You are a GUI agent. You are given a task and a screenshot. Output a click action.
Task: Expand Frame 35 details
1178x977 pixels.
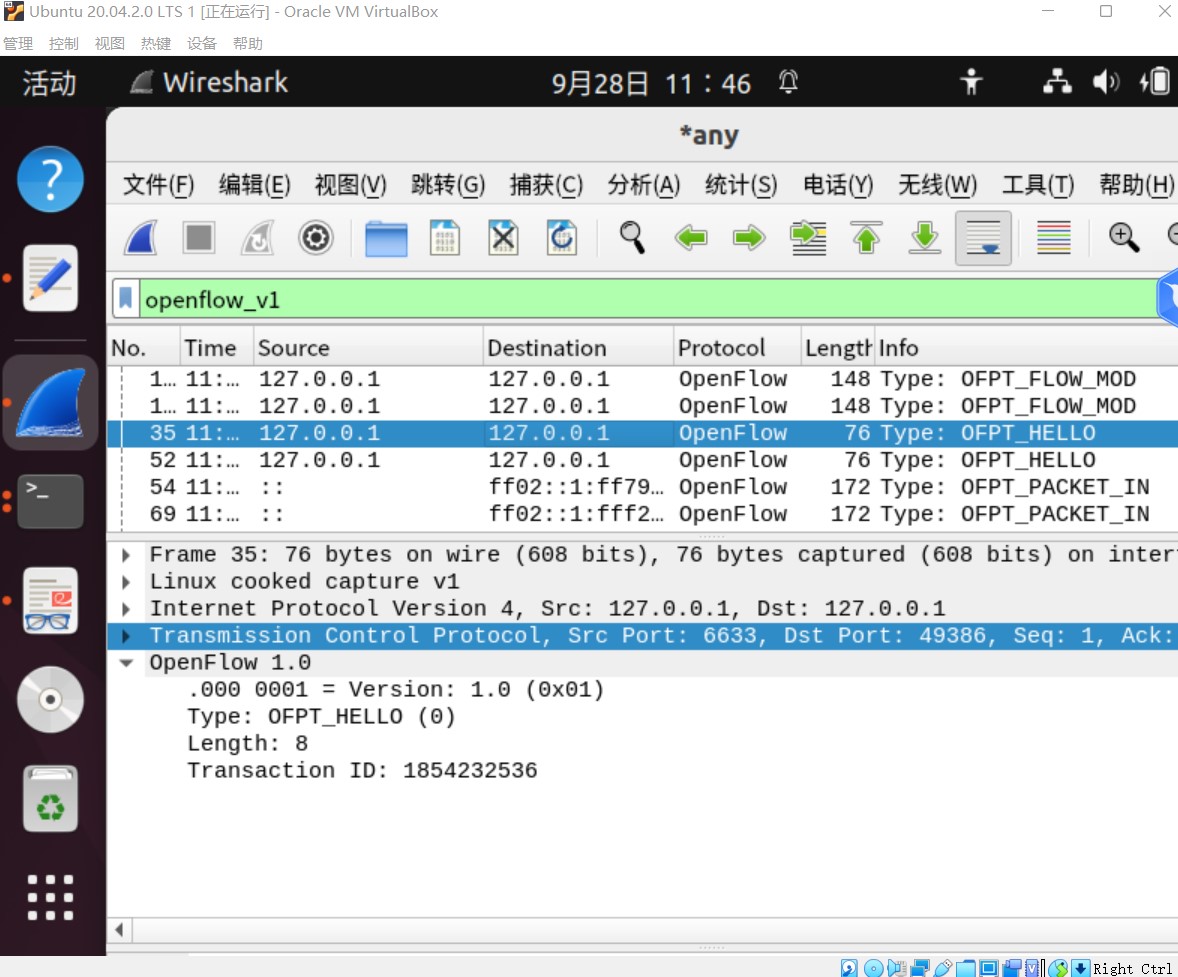[126, 554]
